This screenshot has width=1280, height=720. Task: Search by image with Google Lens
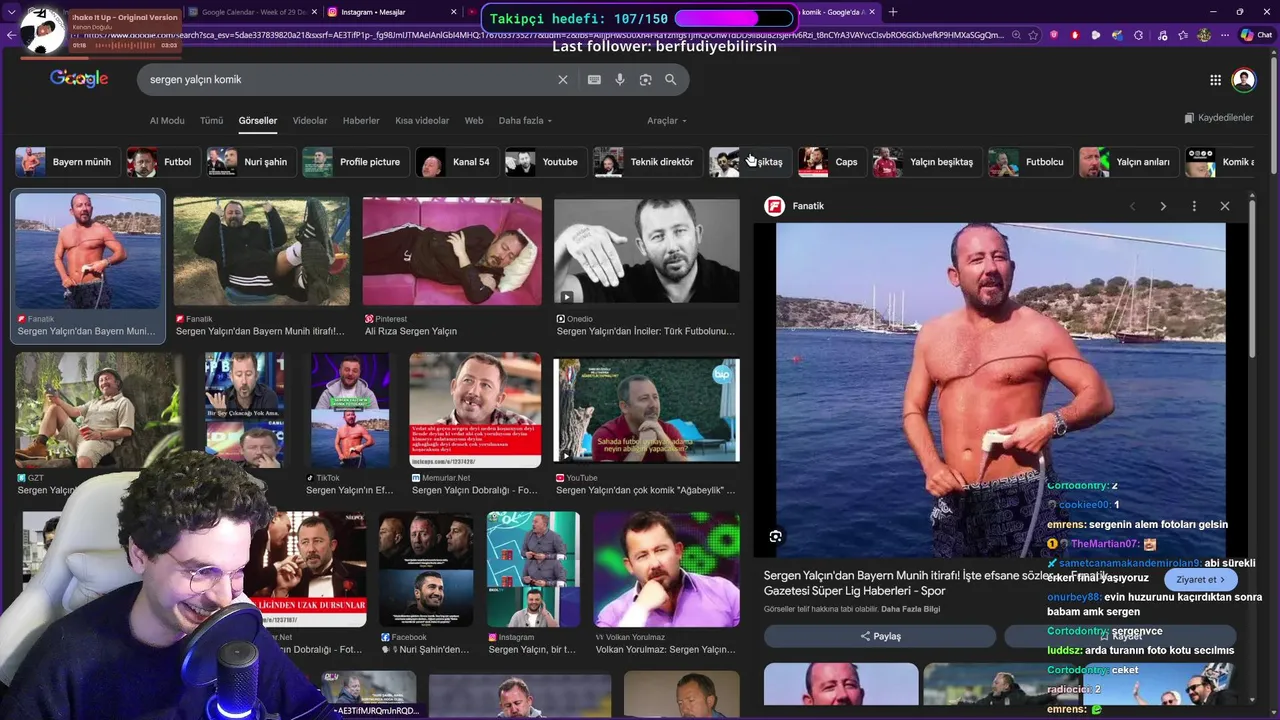(x=645, y=80)
